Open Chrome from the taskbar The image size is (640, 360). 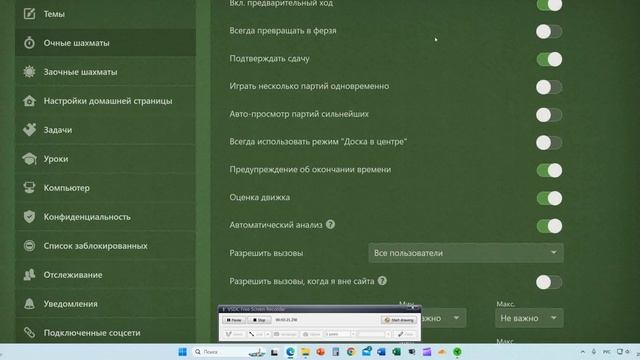(x=351, y=352)
